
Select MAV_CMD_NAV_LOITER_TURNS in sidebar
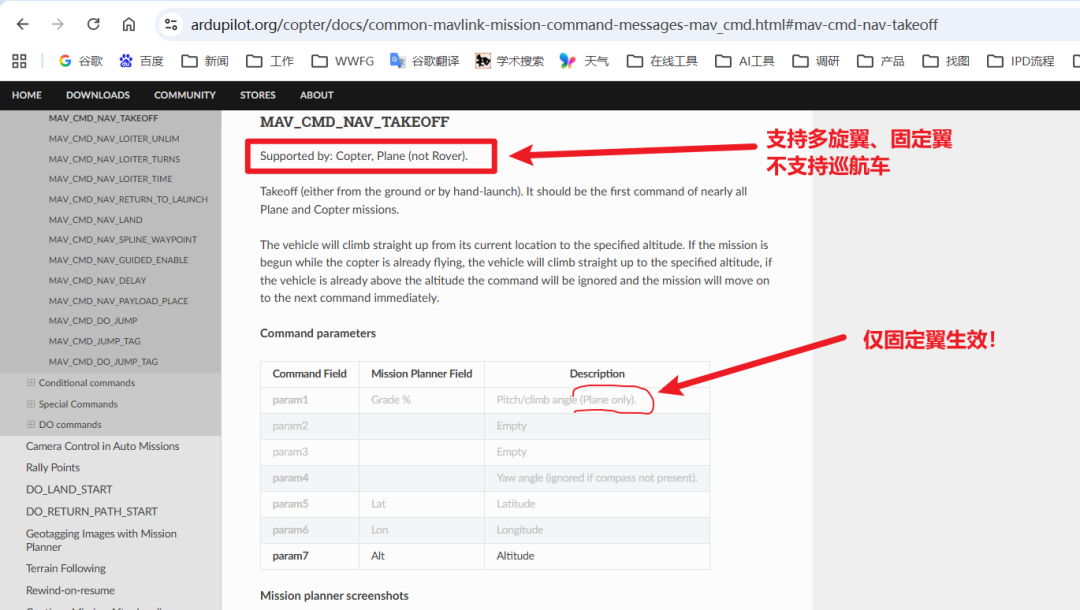click(x=114, y=159)
